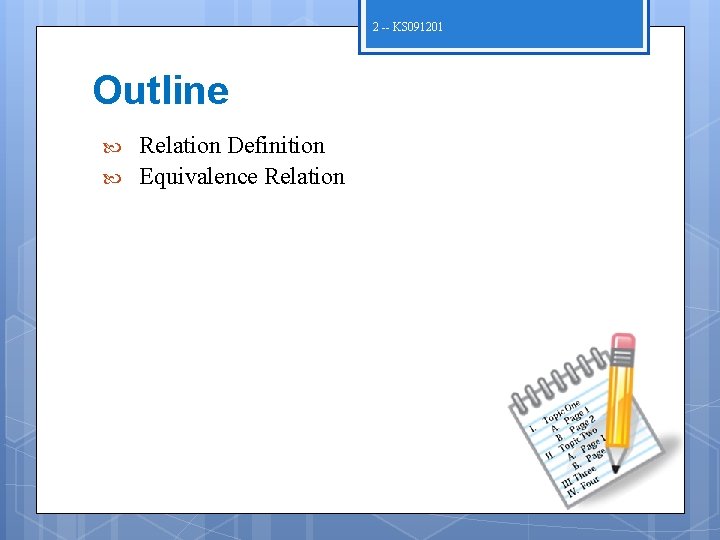Click the '2 -- KS091201' slide number label
The height and width of the screenshot is (540, 720).
point(408,27)
